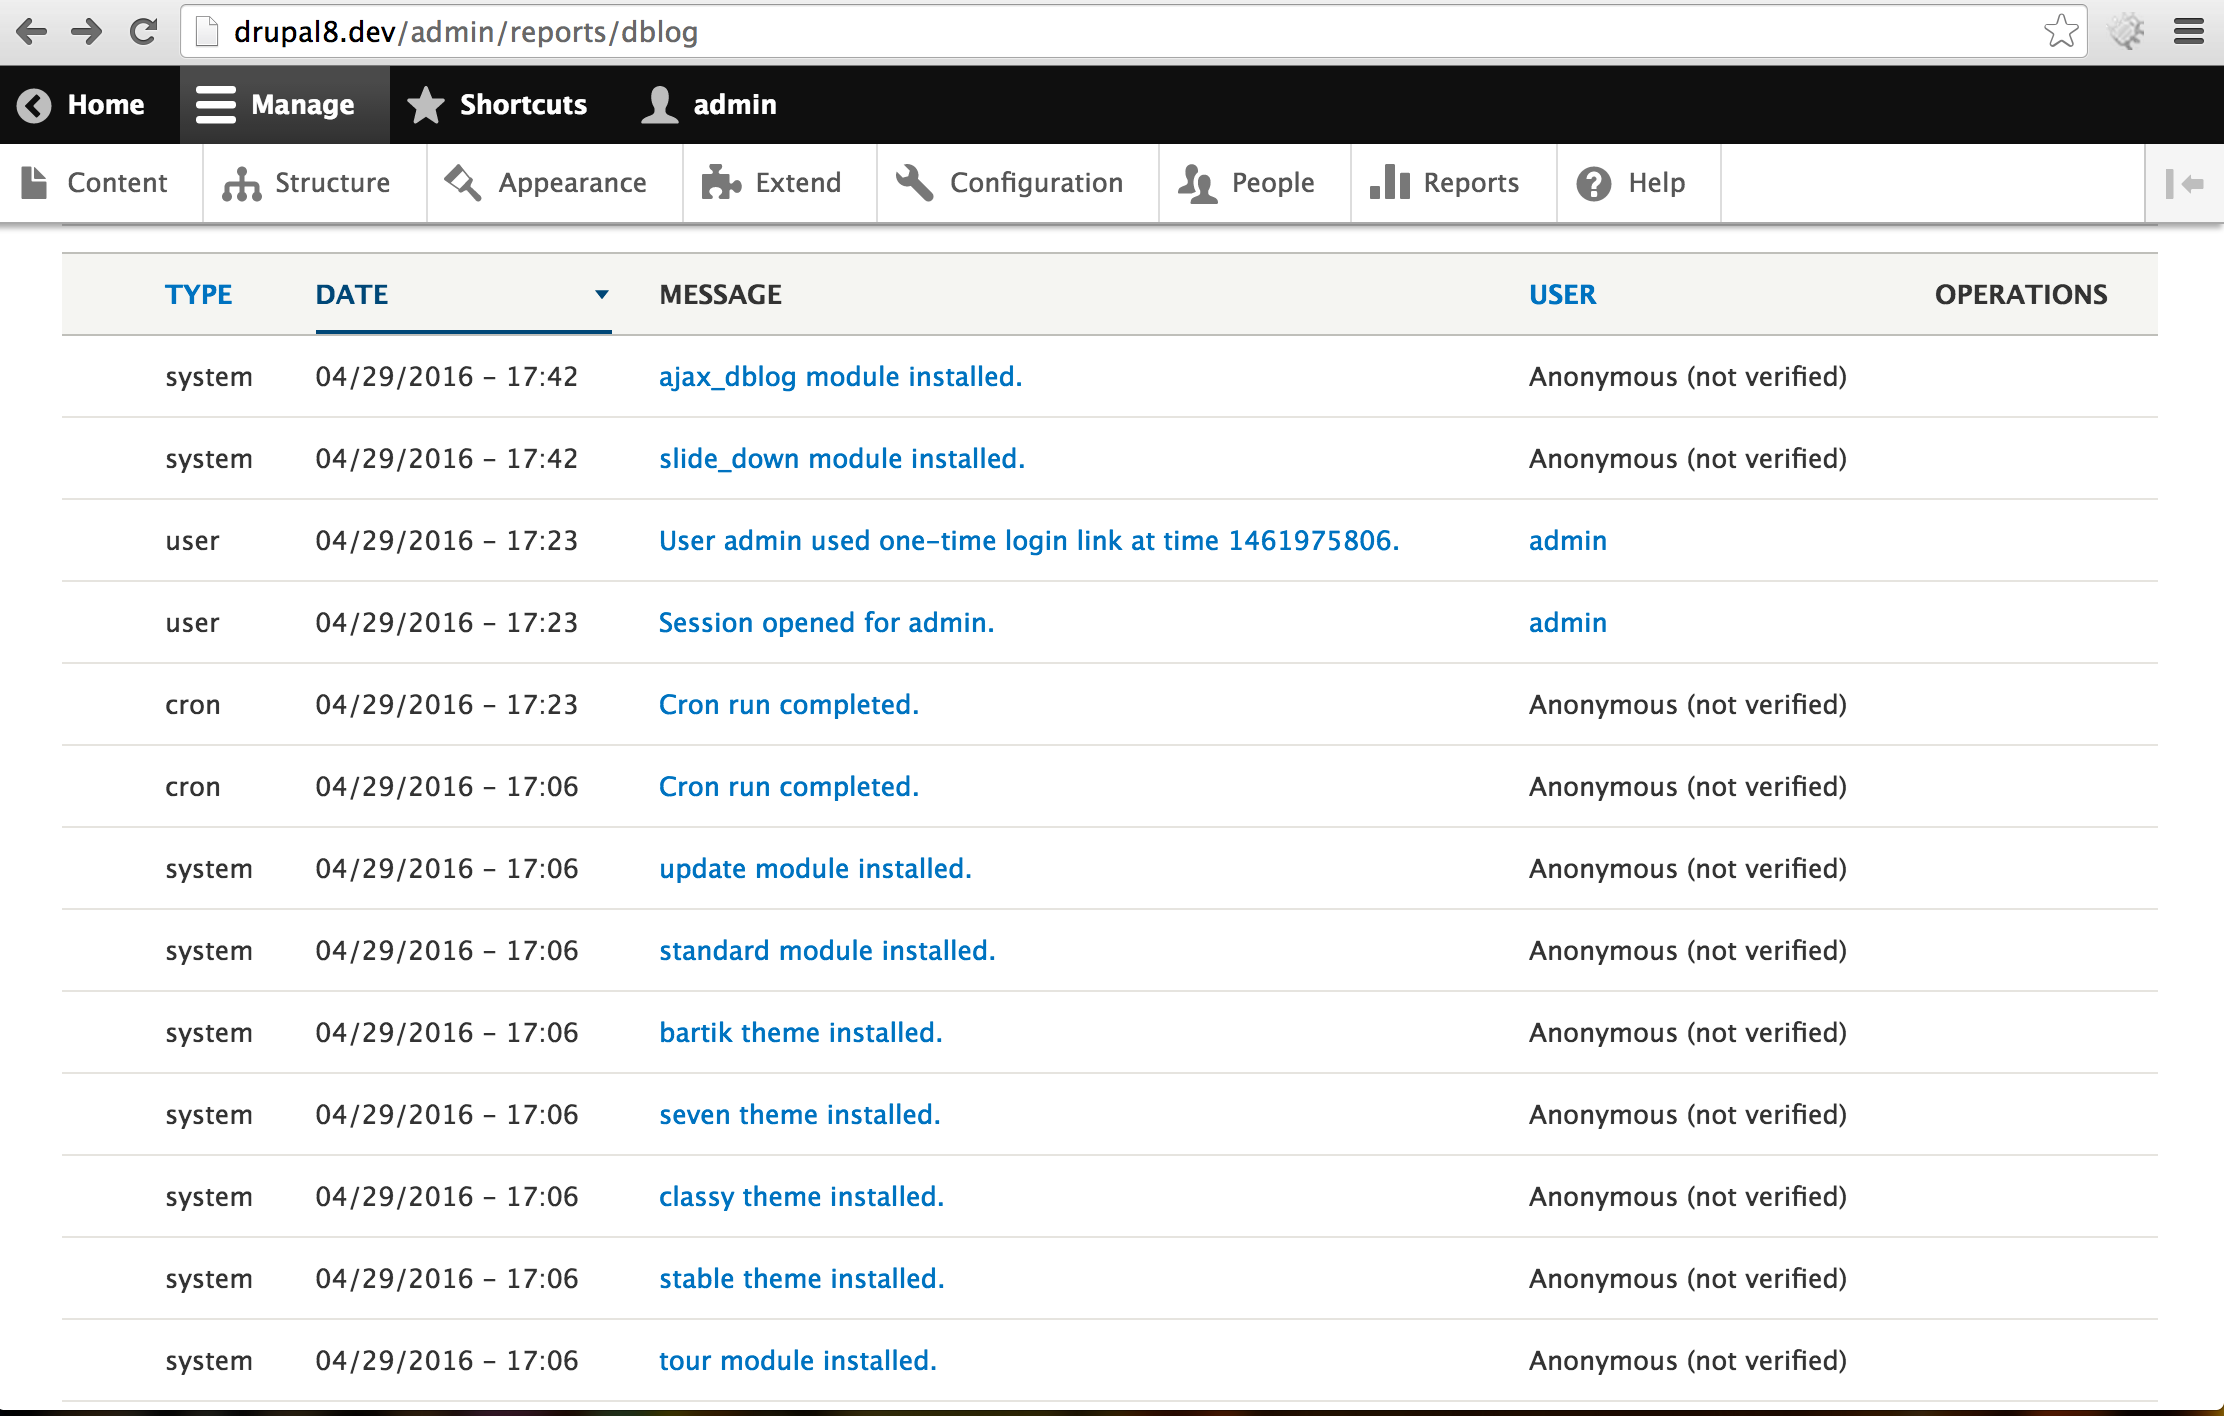Click the Home back arrow icon
This screenshot has height=1416, width=2224.
click(x=34, y=104)
